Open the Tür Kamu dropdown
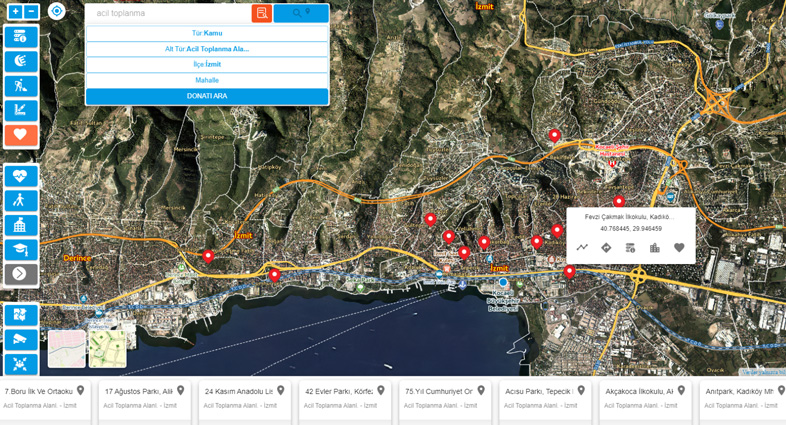 tap(207, 33)
